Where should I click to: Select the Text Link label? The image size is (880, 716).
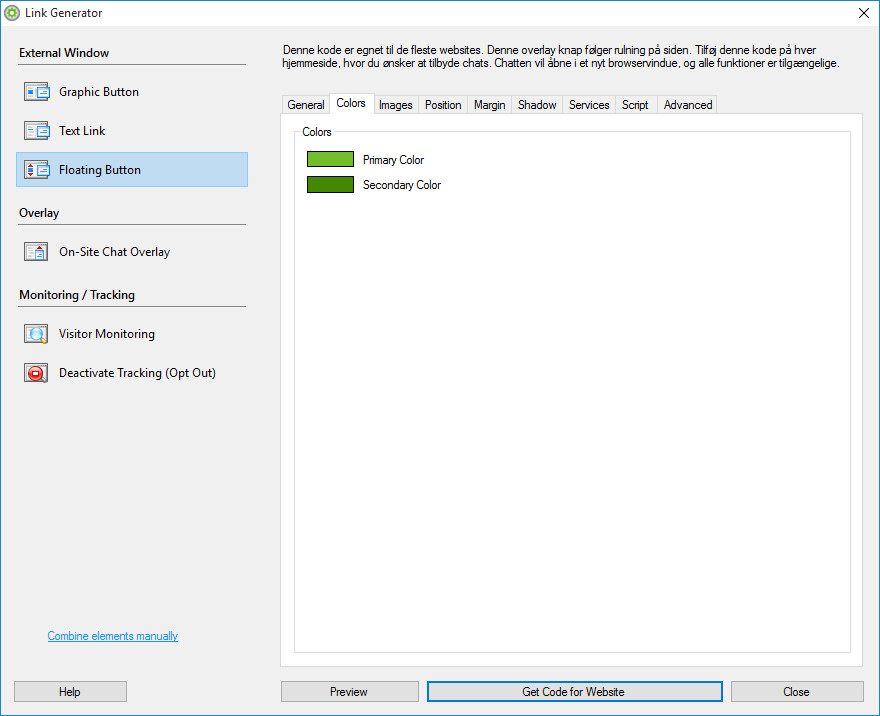[82, 131]
